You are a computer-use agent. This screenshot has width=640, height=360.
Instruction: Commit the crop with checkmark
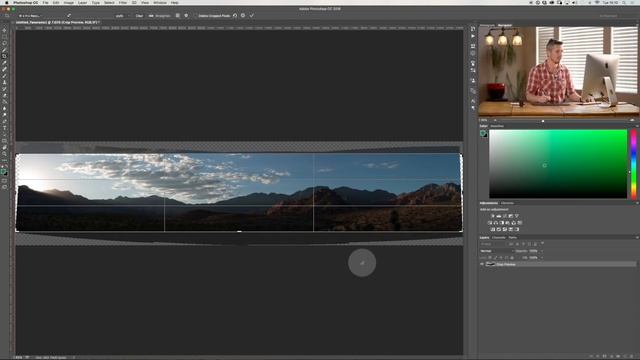click(x=252, y=16)
